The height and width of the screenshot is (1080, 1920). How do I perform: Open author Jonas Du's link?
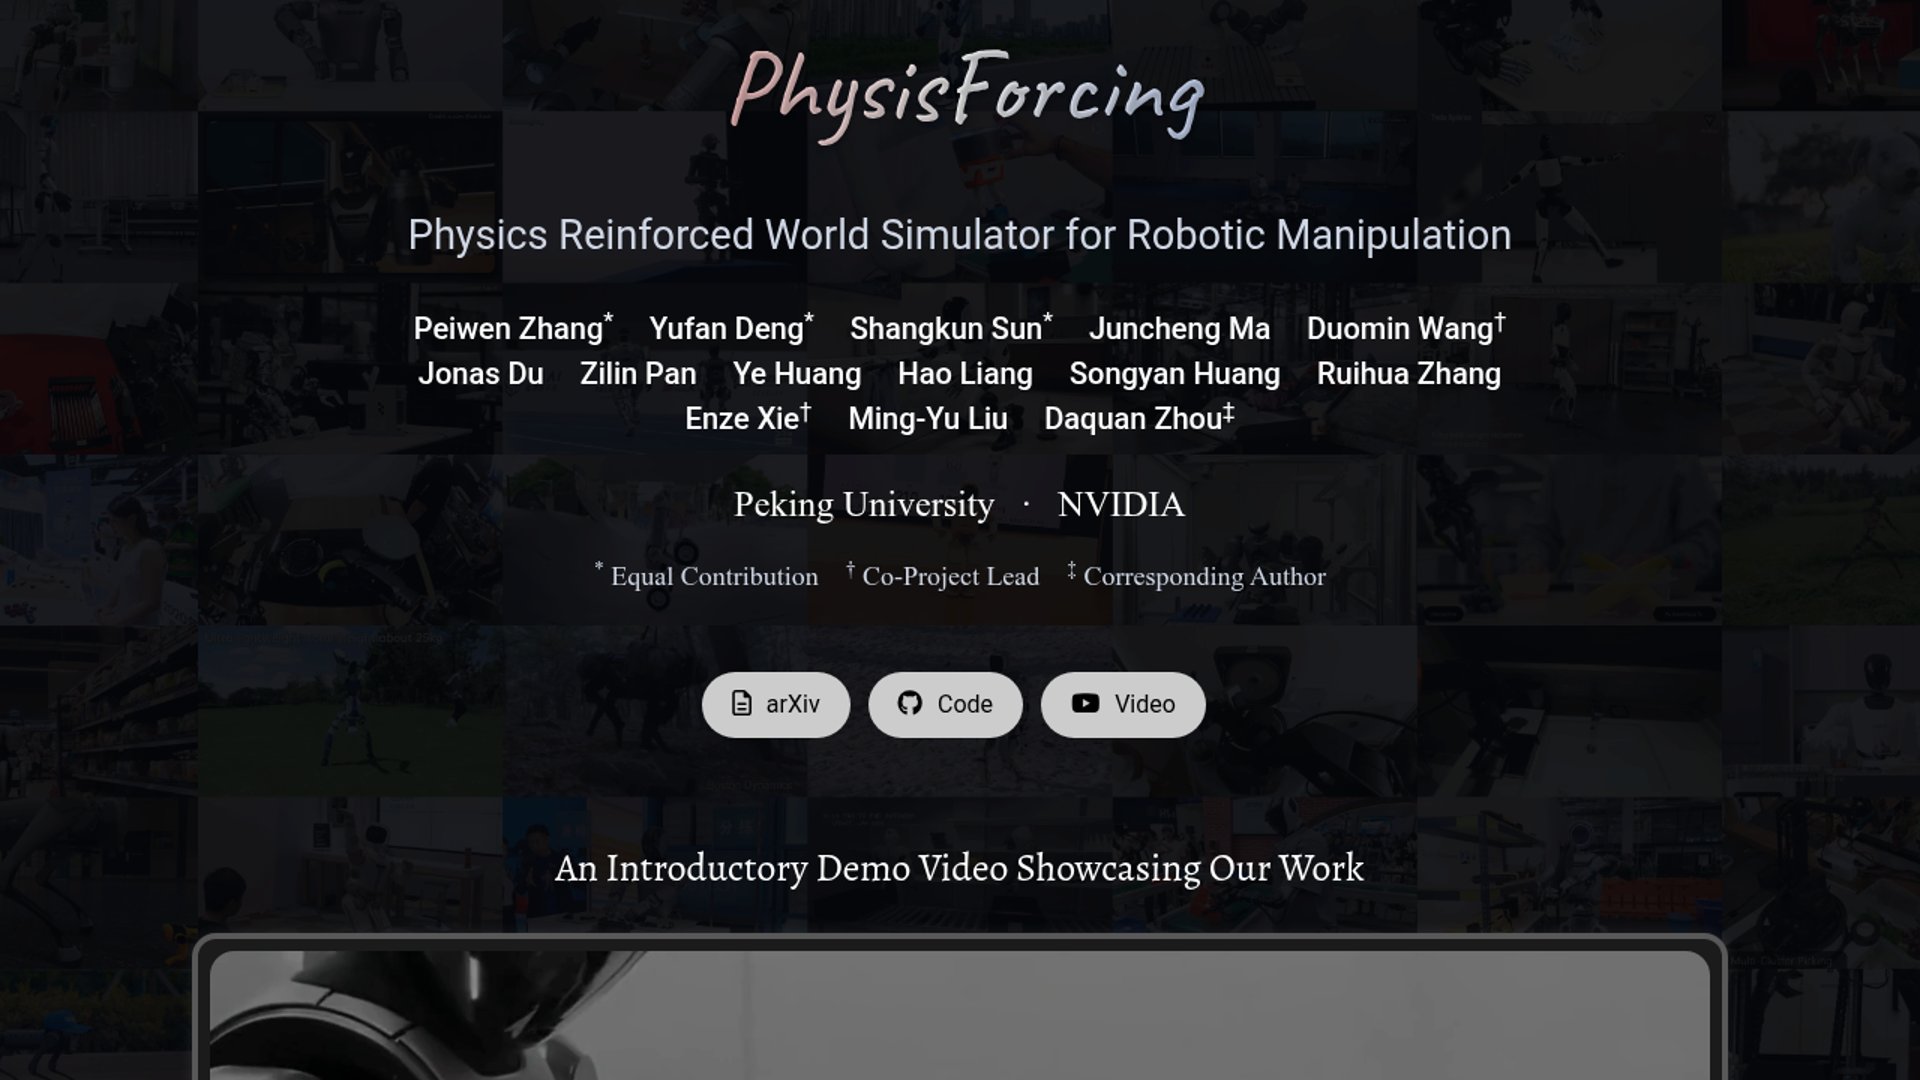(481, 373)
